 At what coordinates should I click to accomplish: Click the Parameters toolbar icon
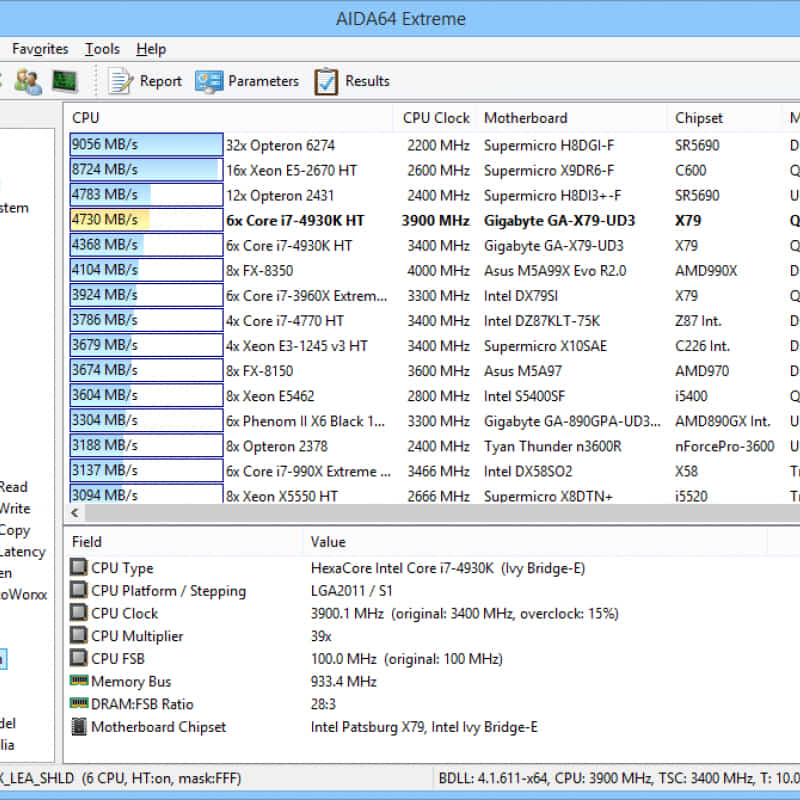[209, 81]
